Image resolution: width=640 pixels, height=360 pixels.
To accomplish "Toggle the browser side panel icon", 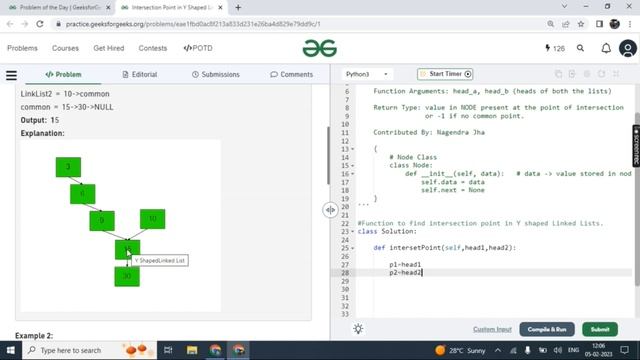I will [x=599, y=24].
